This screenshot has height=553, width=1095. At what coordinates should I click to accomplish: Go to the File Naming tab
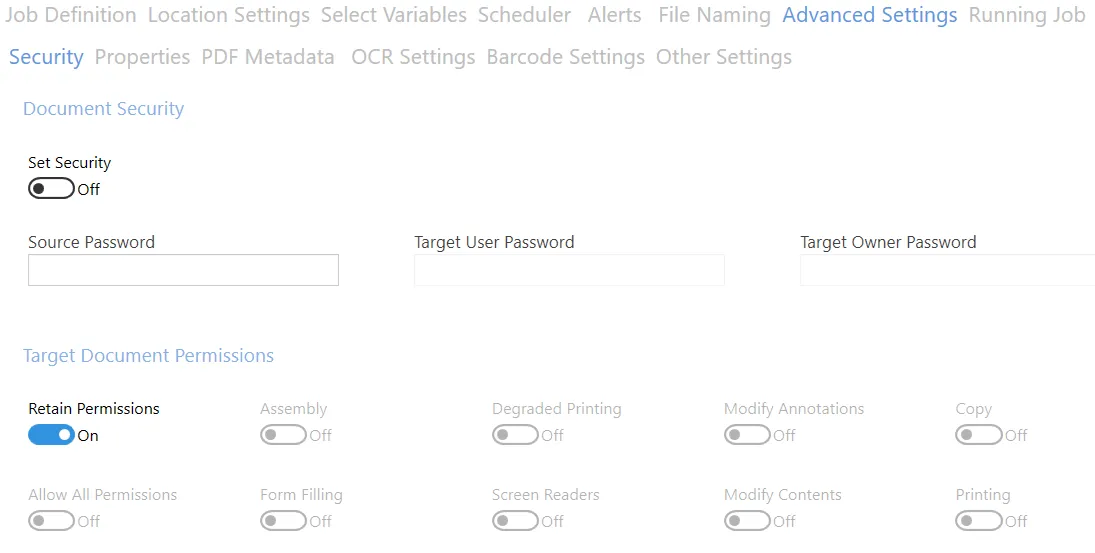(714, 15)
